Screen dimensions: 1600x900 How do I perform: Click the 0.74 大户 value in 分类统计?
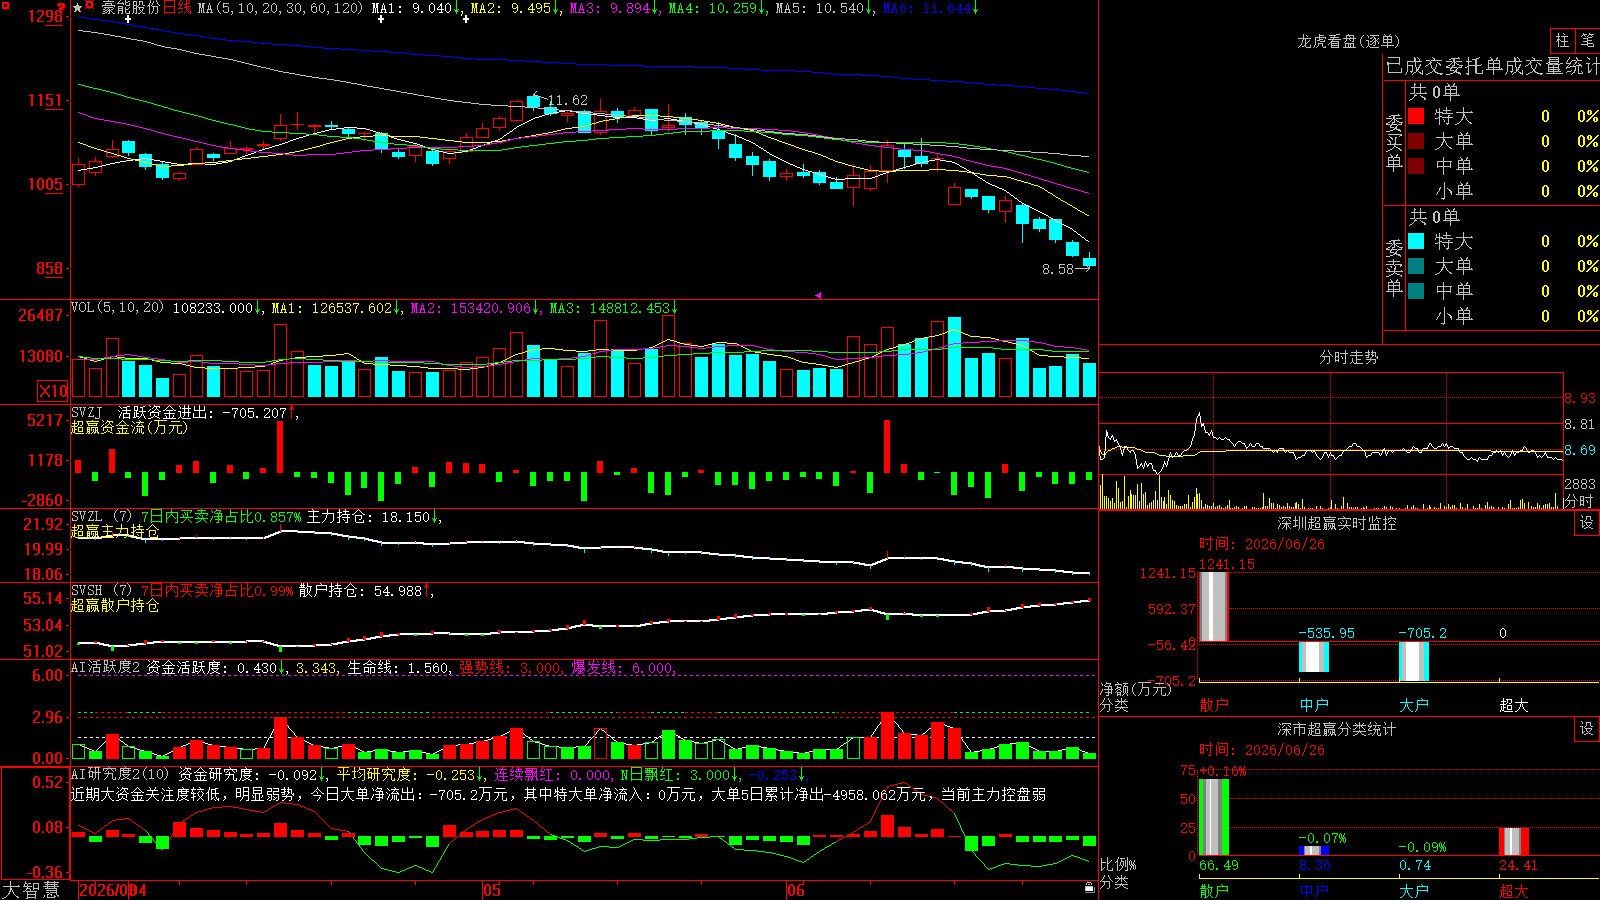pyautogui.click(x=1415, y=865)
